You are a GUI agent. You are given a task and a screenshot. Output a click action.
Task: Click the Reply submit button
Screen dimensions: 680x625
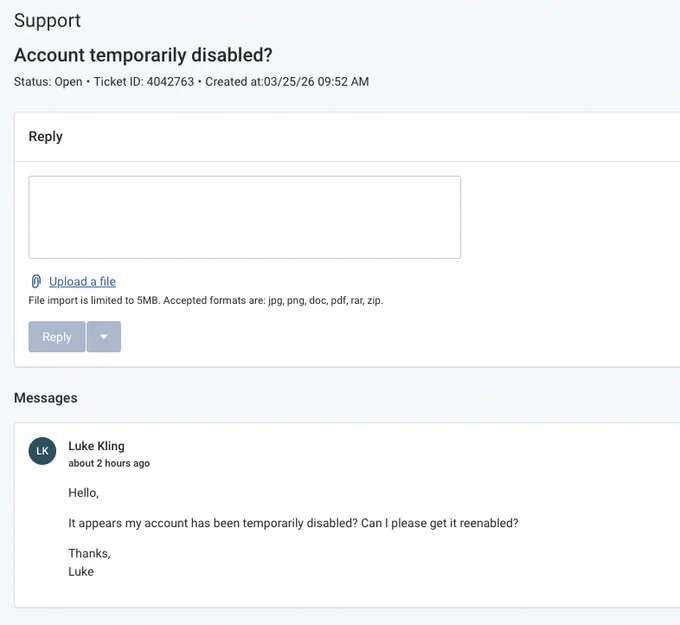57,337
